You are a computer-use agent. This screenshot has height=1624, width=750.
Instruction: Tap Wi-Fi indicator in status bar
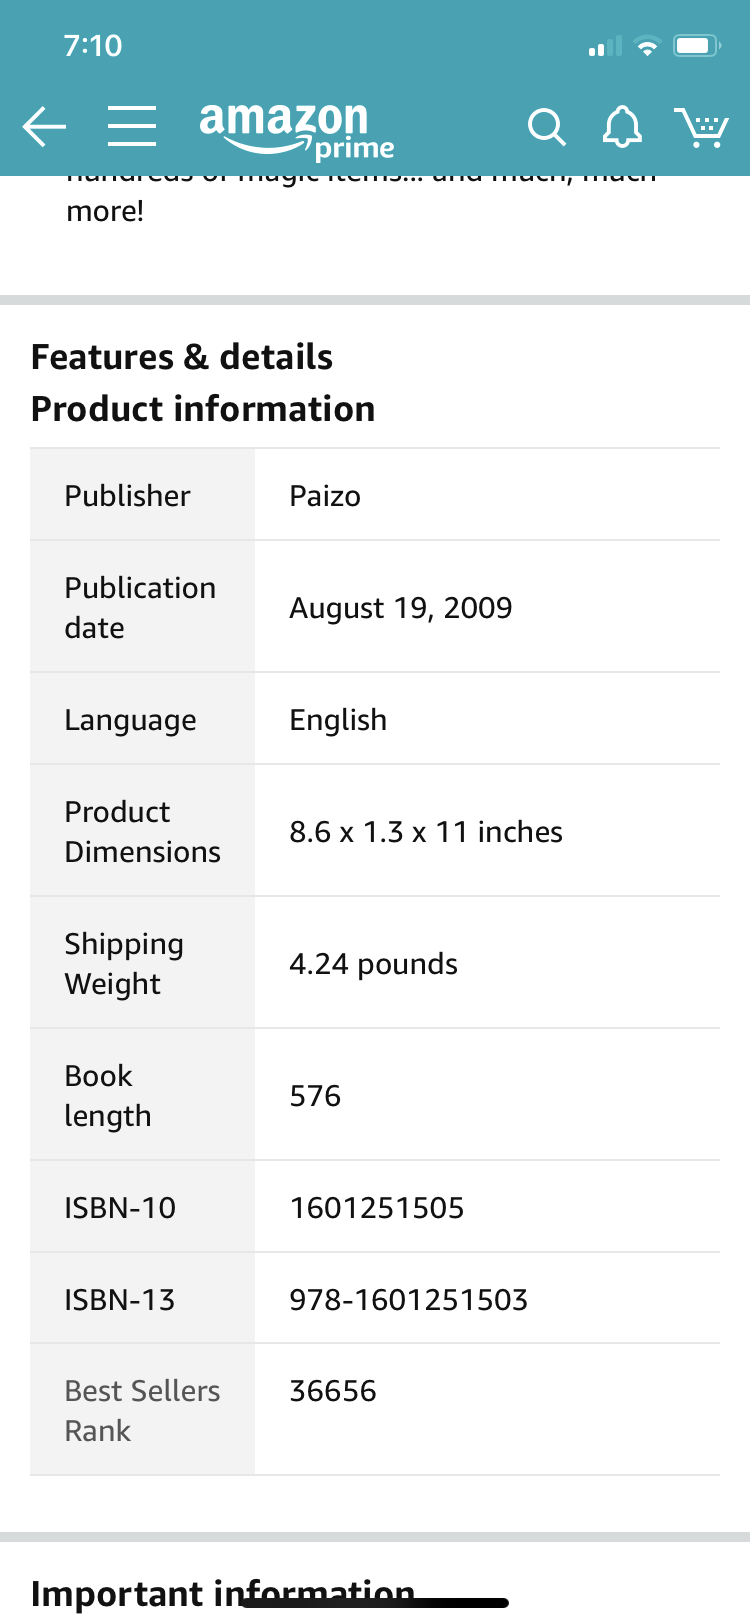[648, 46]
